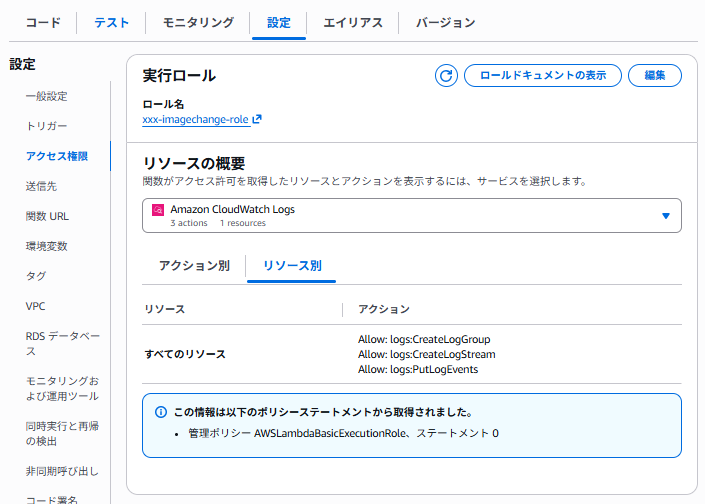Select アクセス権限 in the sidebar

click(x=57, y=156)
